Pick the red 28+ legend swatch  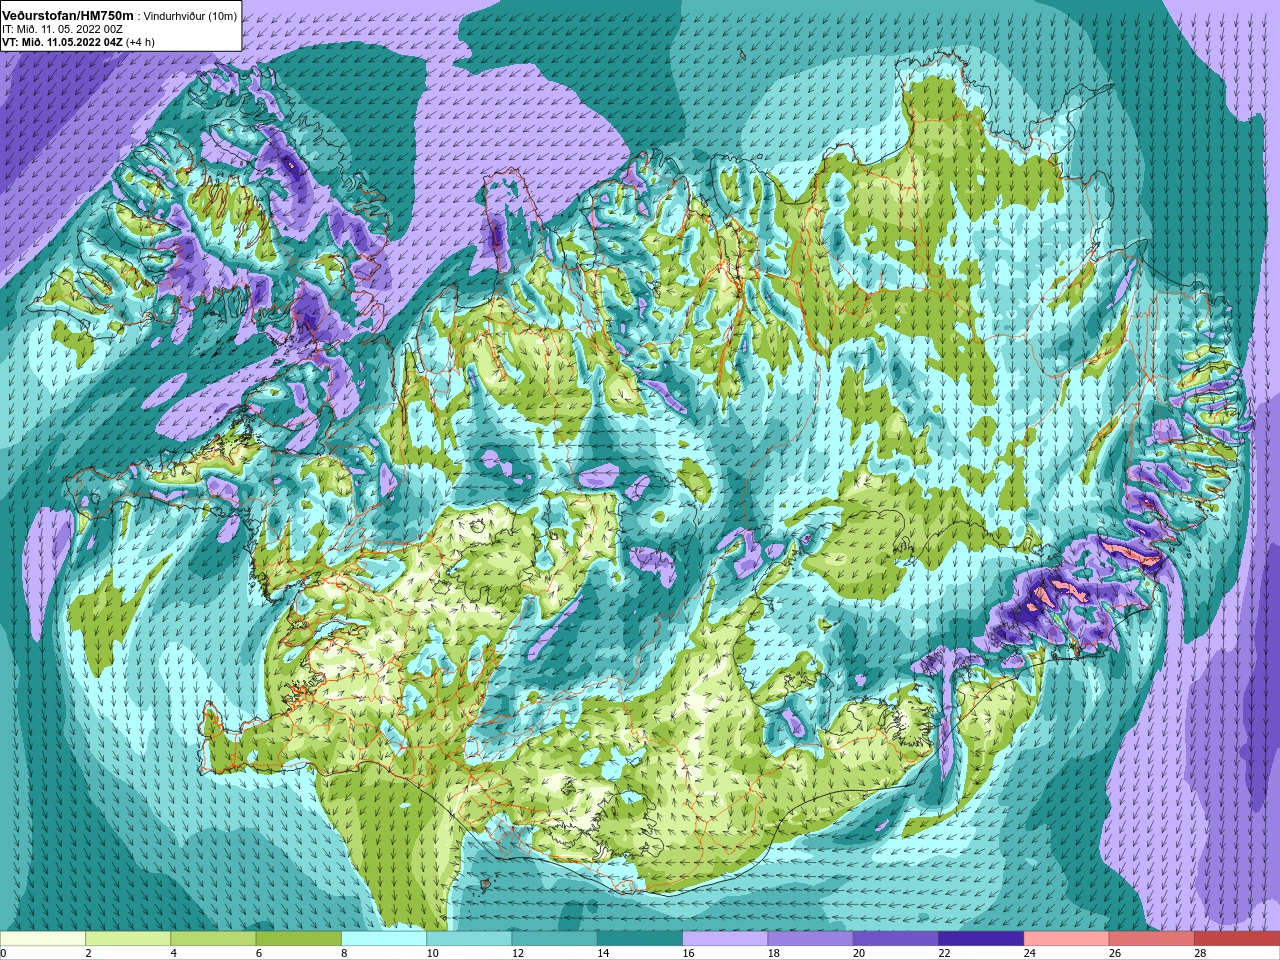point(1237,939)
